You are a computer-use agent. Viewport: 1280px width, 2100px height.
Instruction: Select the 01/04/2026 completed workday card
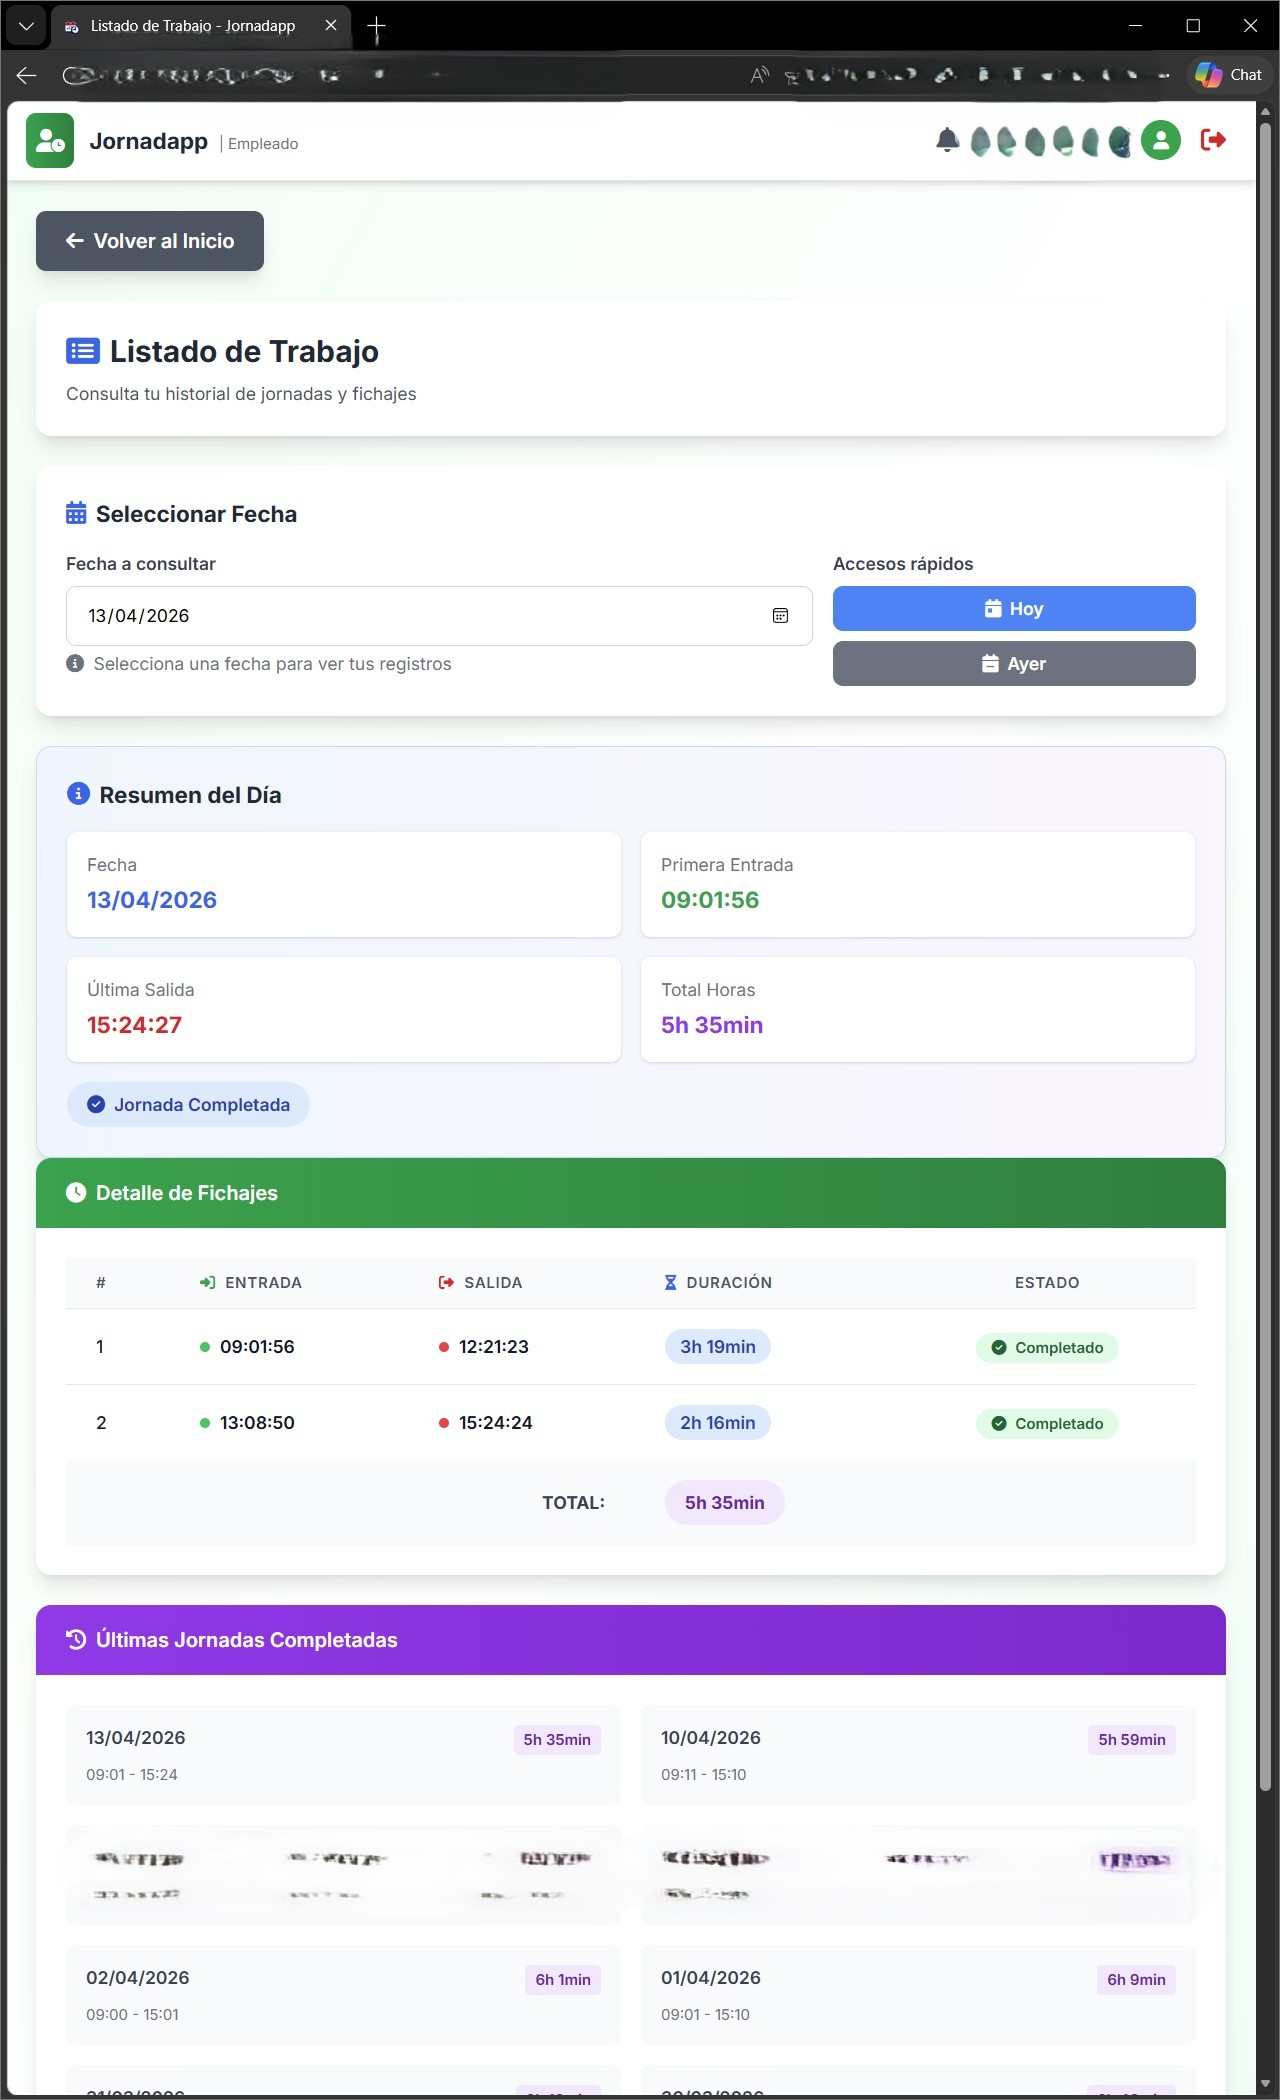pyautogui.click(x=917, y=1995)
